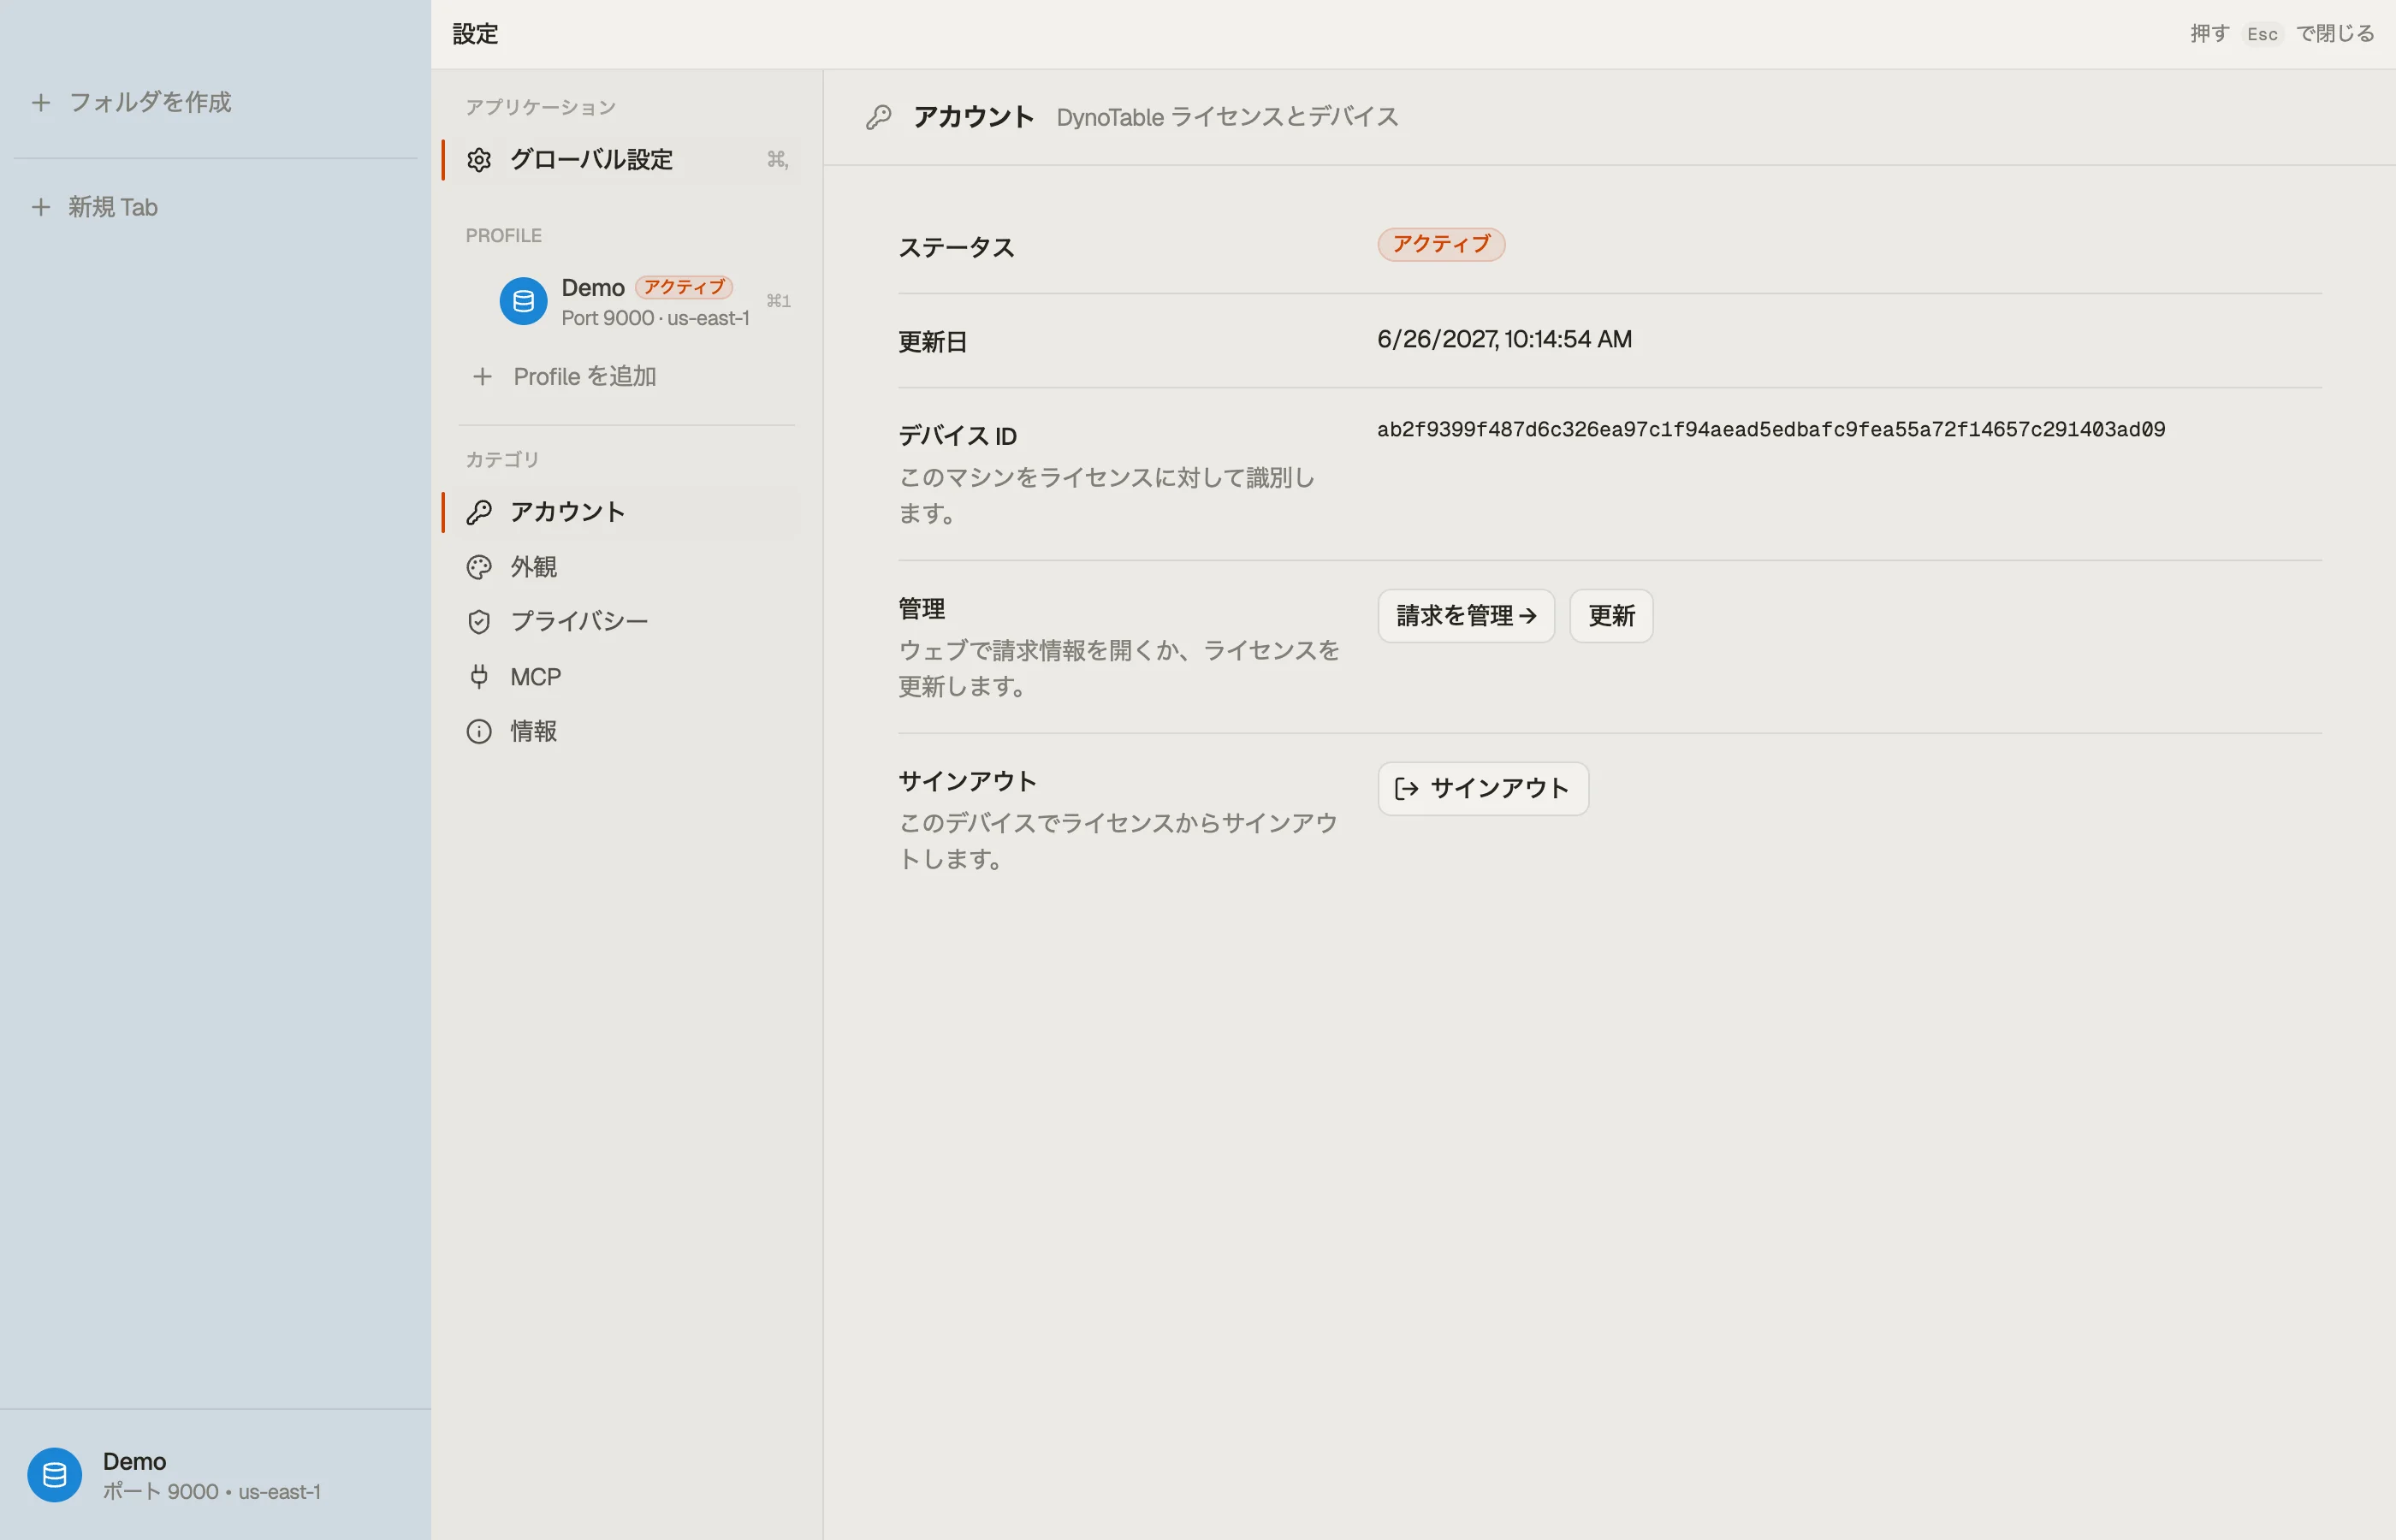The width and height of the screenshot is (2396, 1540).
Task: Click the database icon in bottom-left Demo footer
Action: (x=55, y=1475)
